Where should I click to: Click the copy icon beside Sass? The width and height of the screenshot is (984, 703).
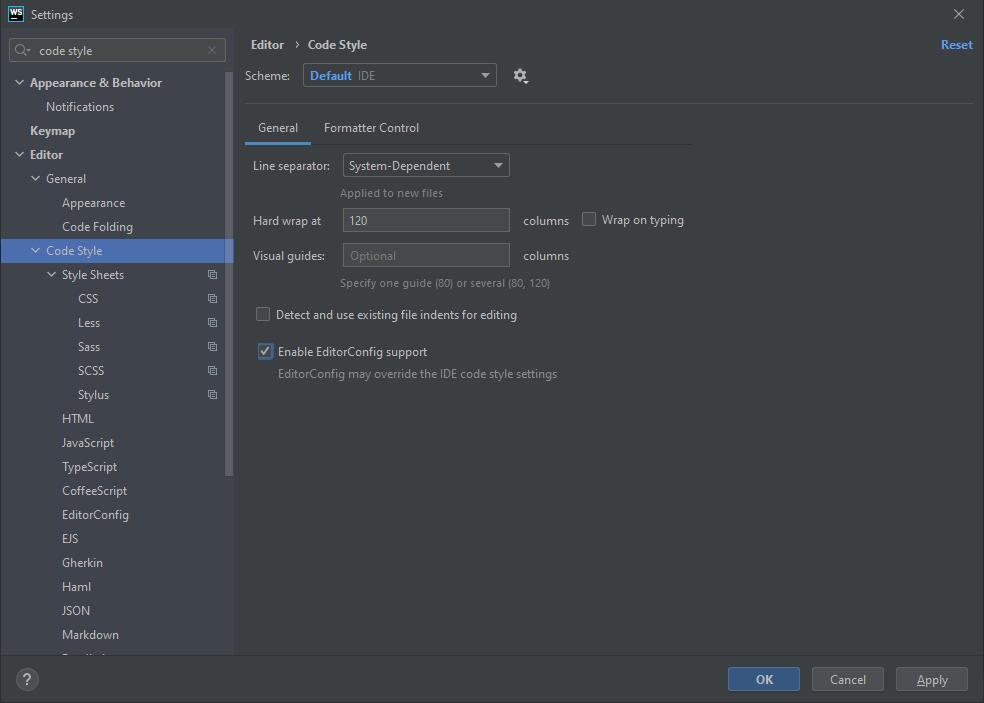click(212, 347)
